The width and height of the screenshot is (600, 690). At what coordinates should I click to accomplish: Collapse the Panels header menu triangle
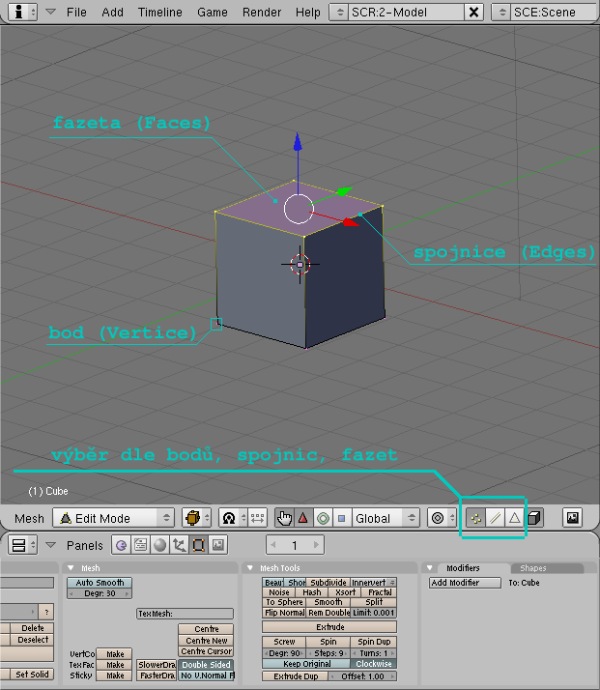click(x=51, y=545)
